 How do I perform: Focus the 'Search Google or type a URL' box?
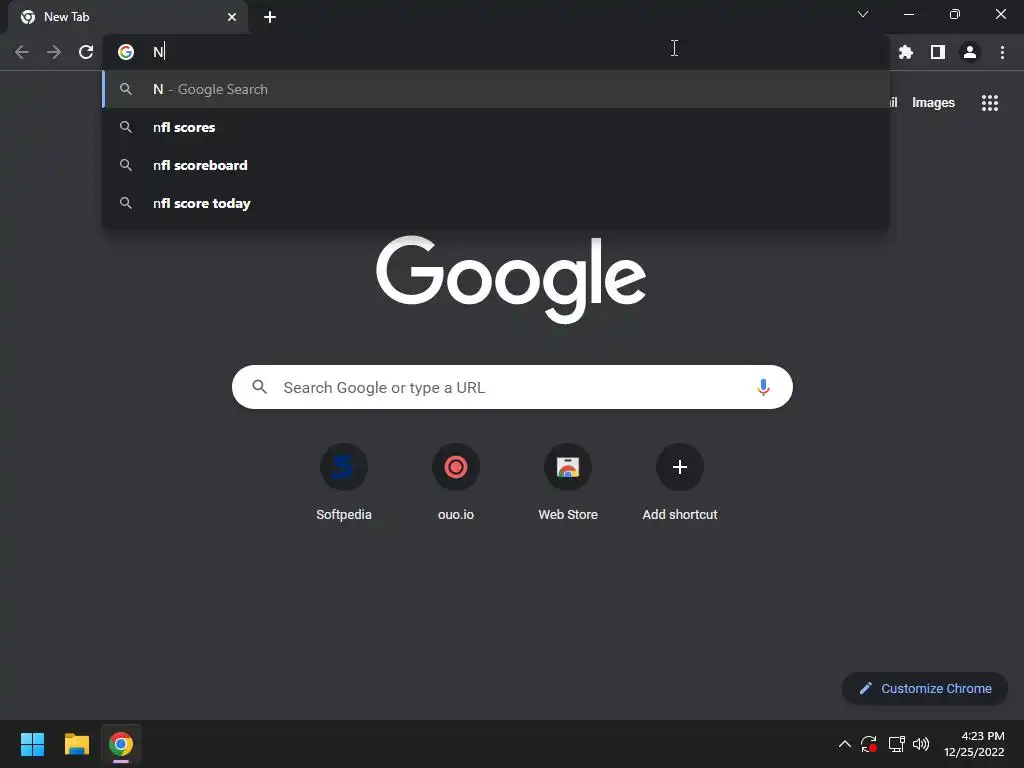click(512, 387)
